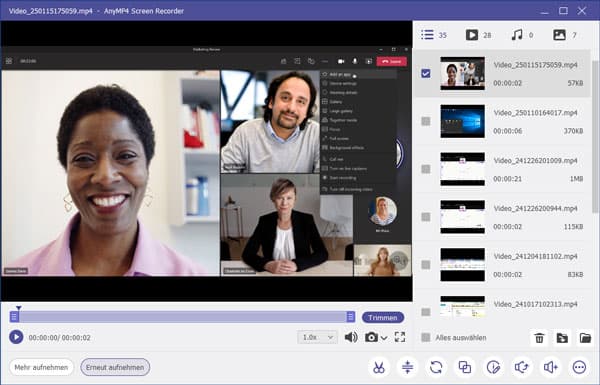The height and width of the screenshot is (385, 600).
Task: Open the 1.0x playback speed dropdown
Action: pos(317,337)
